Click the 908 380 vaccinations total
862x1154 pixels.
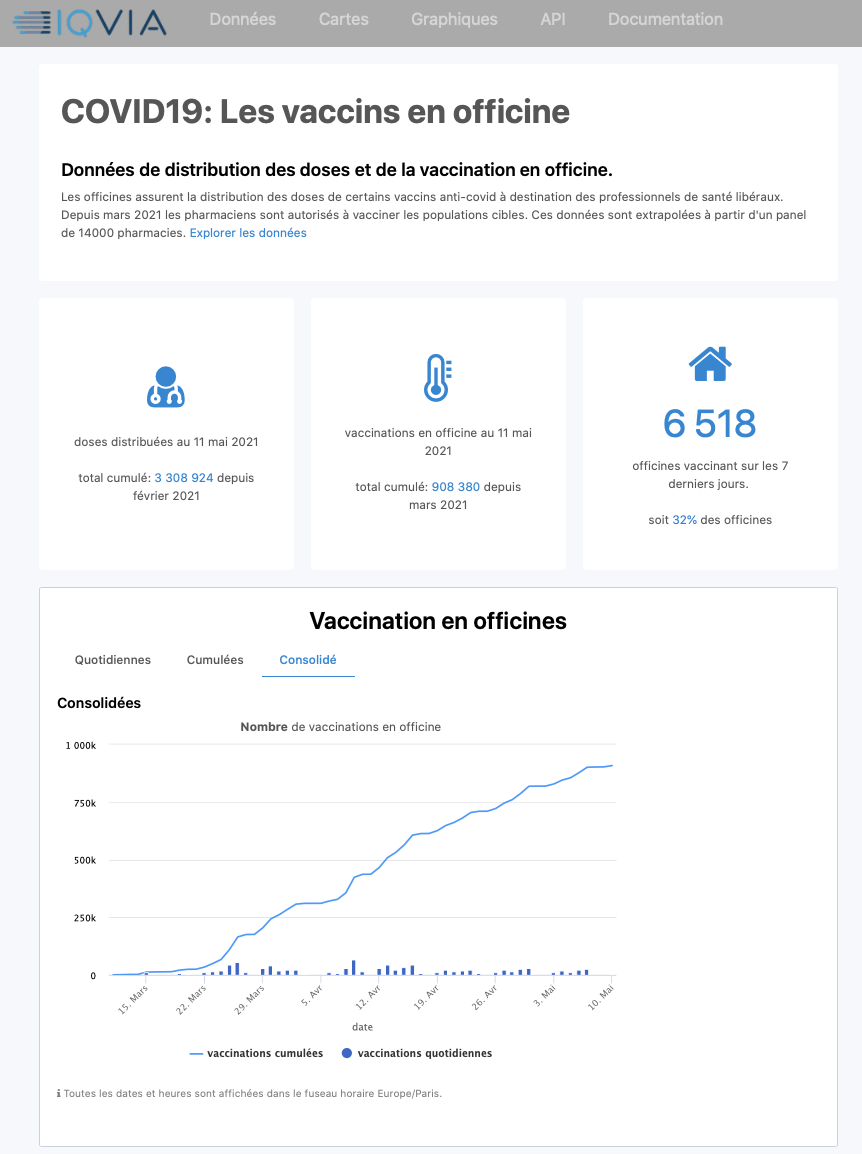point(456,487)
